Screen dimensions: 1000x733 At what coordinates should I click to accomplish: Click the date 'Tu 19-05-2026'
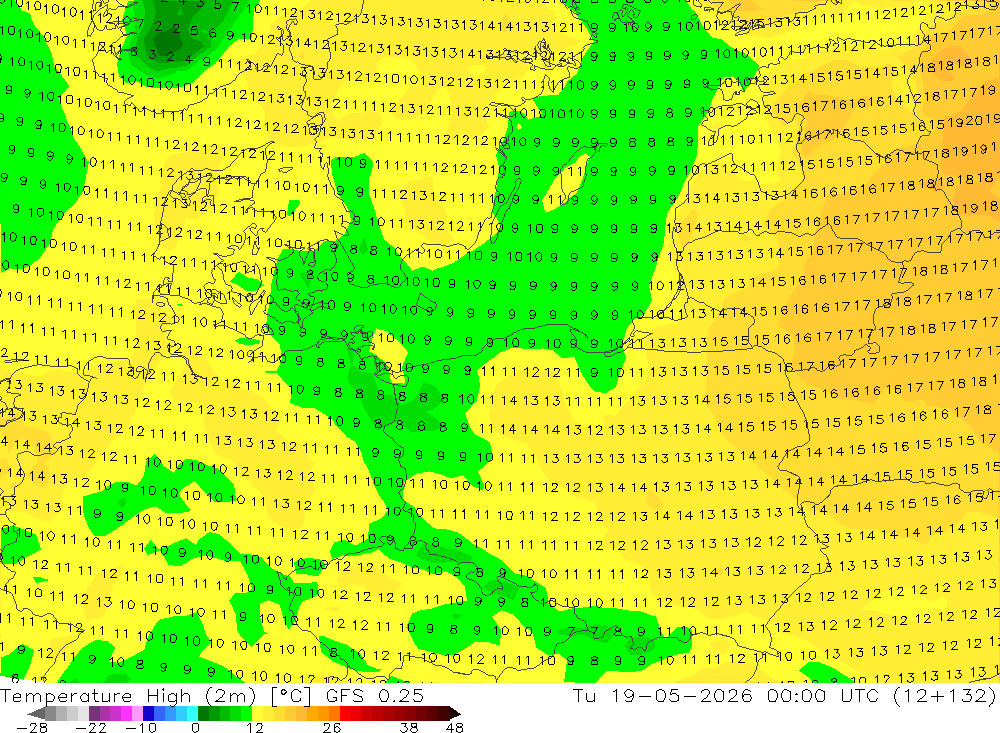point(663,696)
